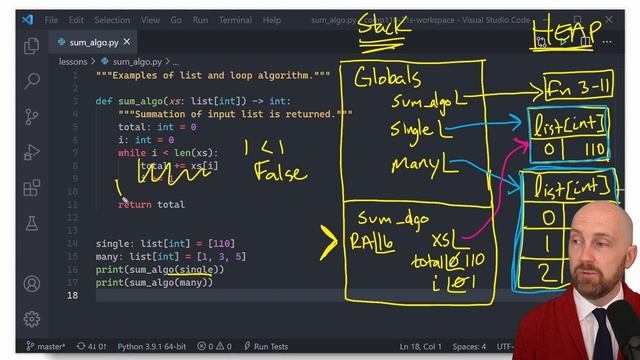640x360 pixels.
Task: Open the Extensions view
Action: click(31, 188)
